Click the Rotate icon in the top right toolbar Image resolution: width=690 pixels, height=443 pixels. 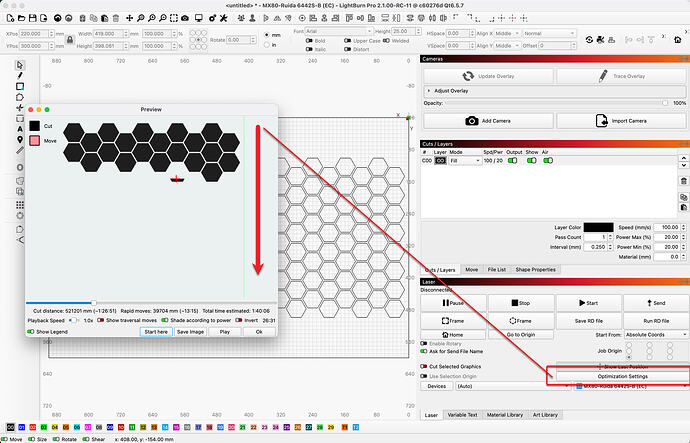pyautogui.click(x=589, y=40)
